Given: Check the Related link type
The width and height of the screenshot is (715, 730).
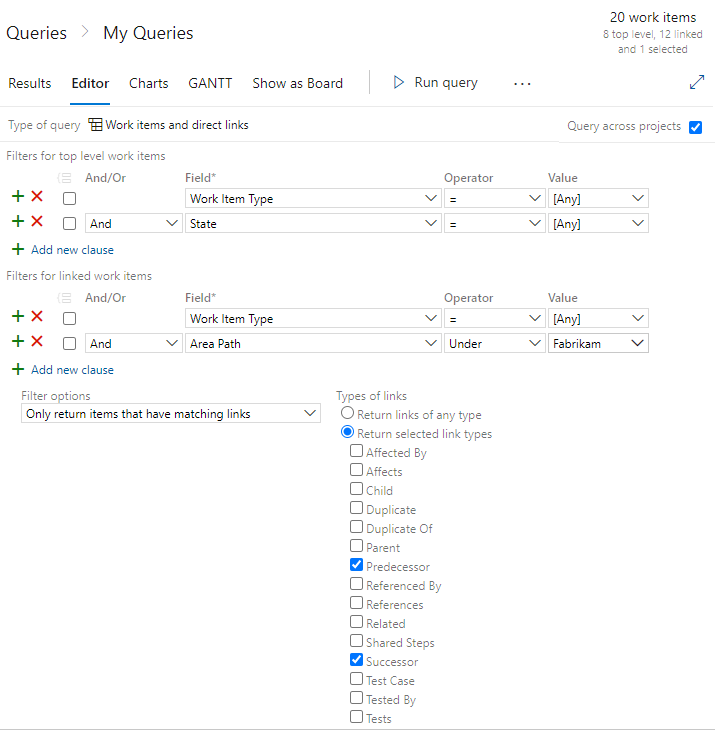Looking at the screenshot, I should tap(357, 622).
